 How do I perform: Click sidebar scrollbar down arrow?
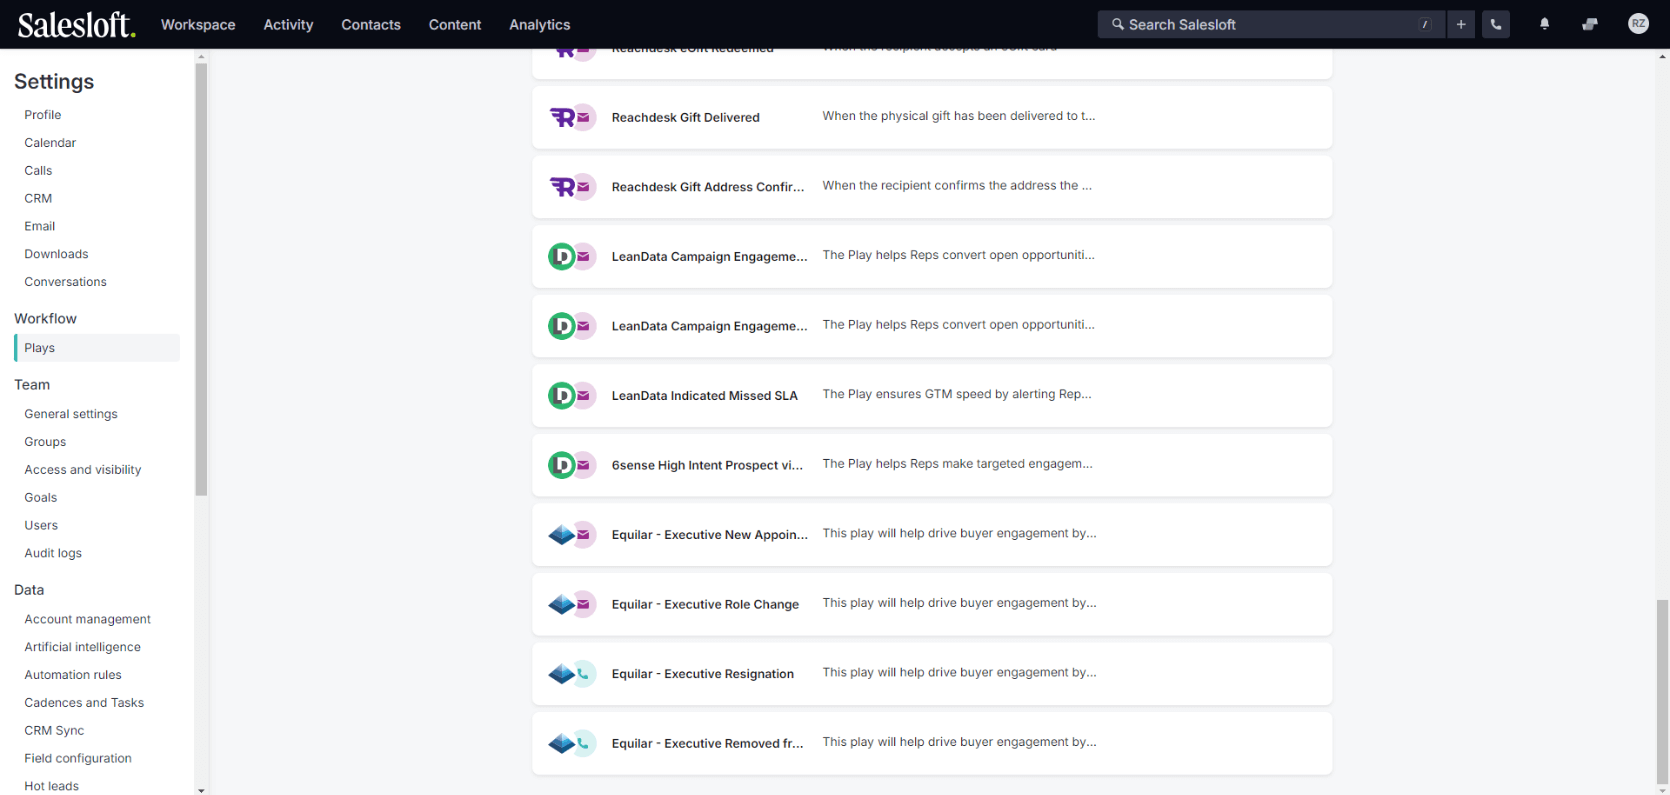click(x=201, y=790)
